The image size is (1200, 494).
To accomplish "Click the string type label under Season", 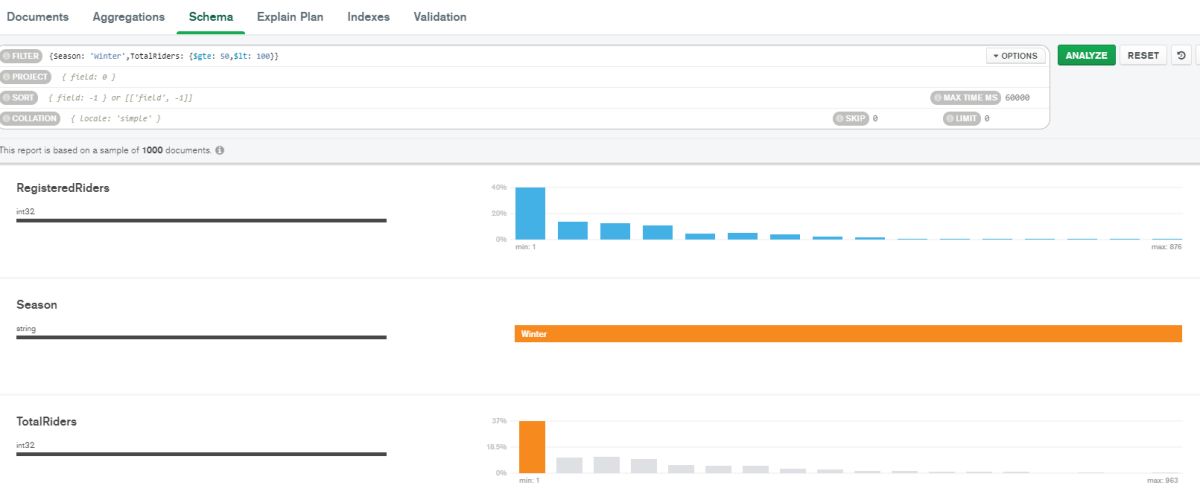I will click(26, 328).
